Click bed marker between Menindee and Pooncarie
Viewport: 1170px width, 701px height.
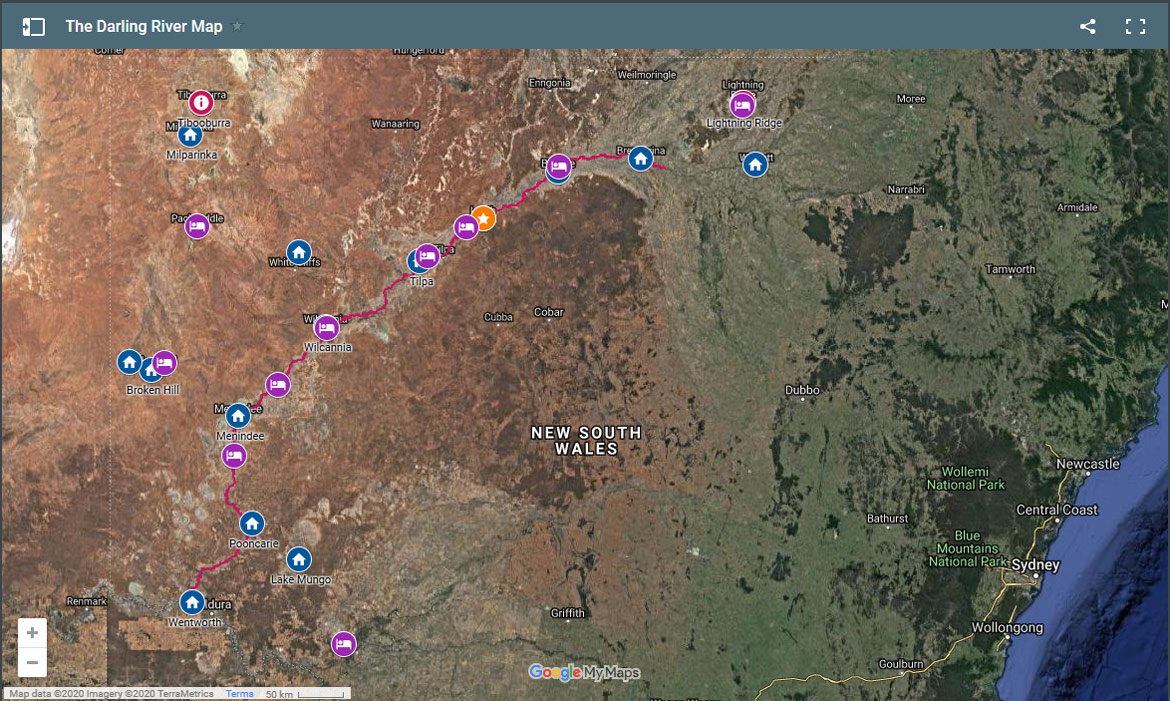point(234,455)
